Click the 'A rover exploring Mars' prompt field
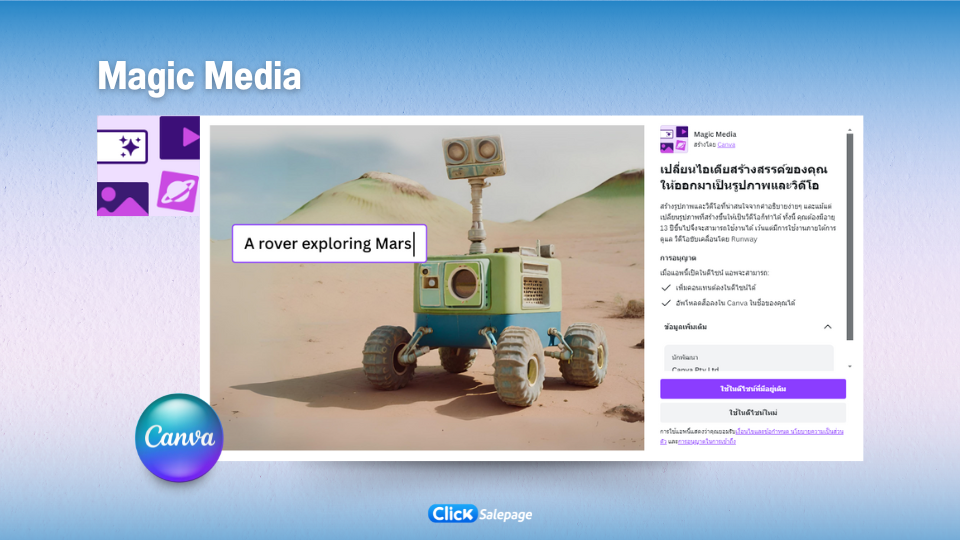 click(329, 244)
